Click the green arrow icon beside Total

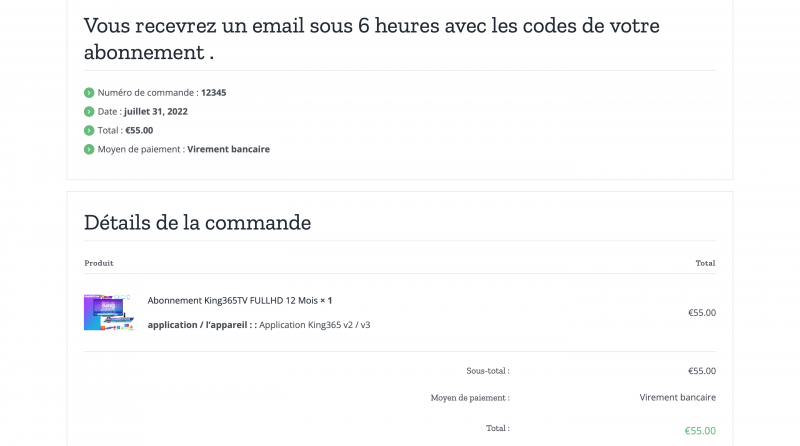coord(89,130)
